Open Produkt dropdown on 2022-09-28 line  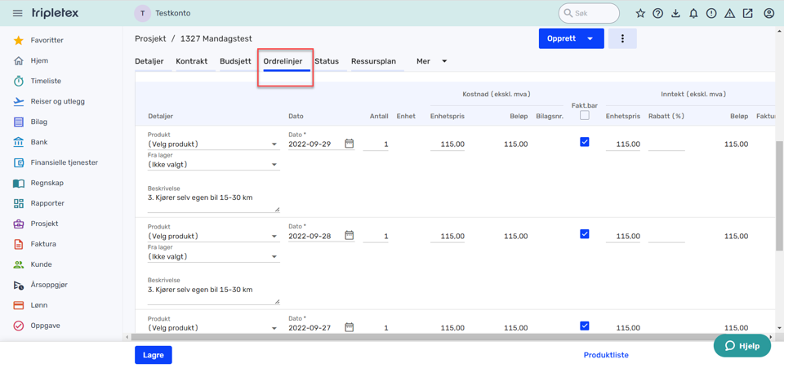[213, 236]
